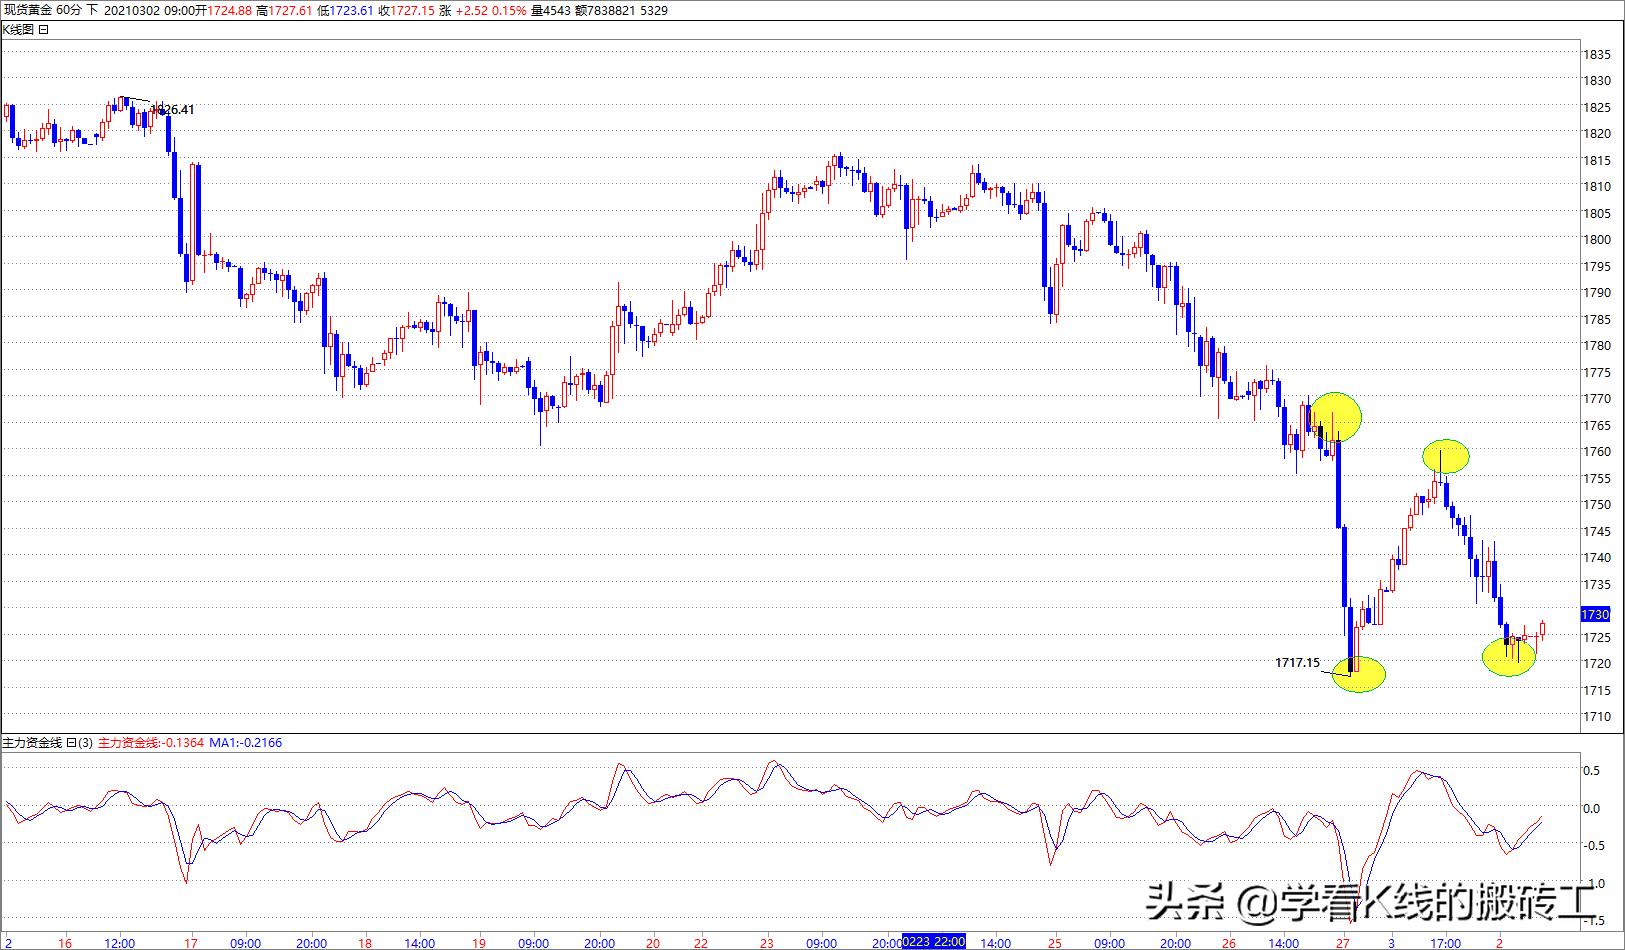The image size is (1625, 950).
Task: Click the date 27 on time axis
Action: pyautogui.click(x=1343, y=943)
